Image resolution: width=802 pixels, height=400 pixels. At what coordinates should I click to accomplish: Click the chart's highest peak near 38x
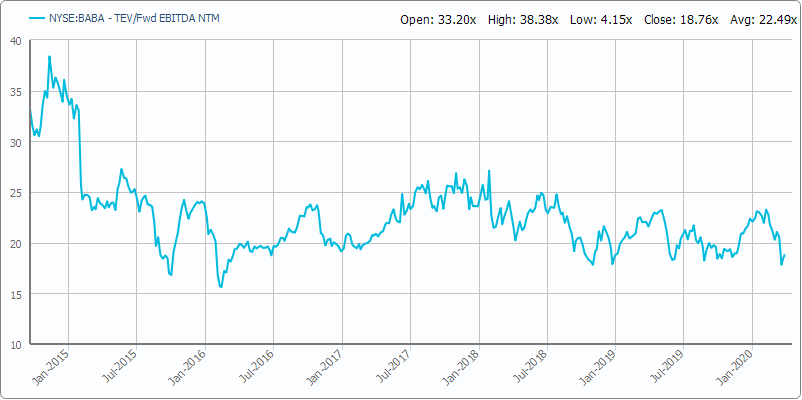click(x=49, y=57)
